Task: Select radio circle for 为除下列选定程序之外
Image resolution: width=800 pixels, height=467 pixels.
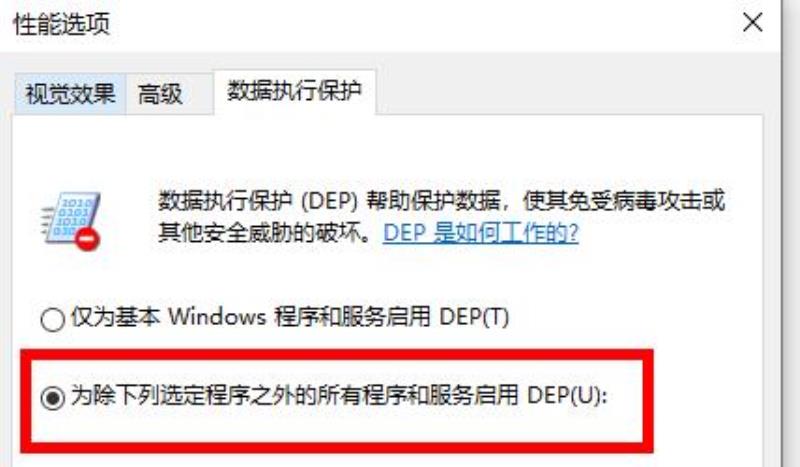Action: [53, 398]
